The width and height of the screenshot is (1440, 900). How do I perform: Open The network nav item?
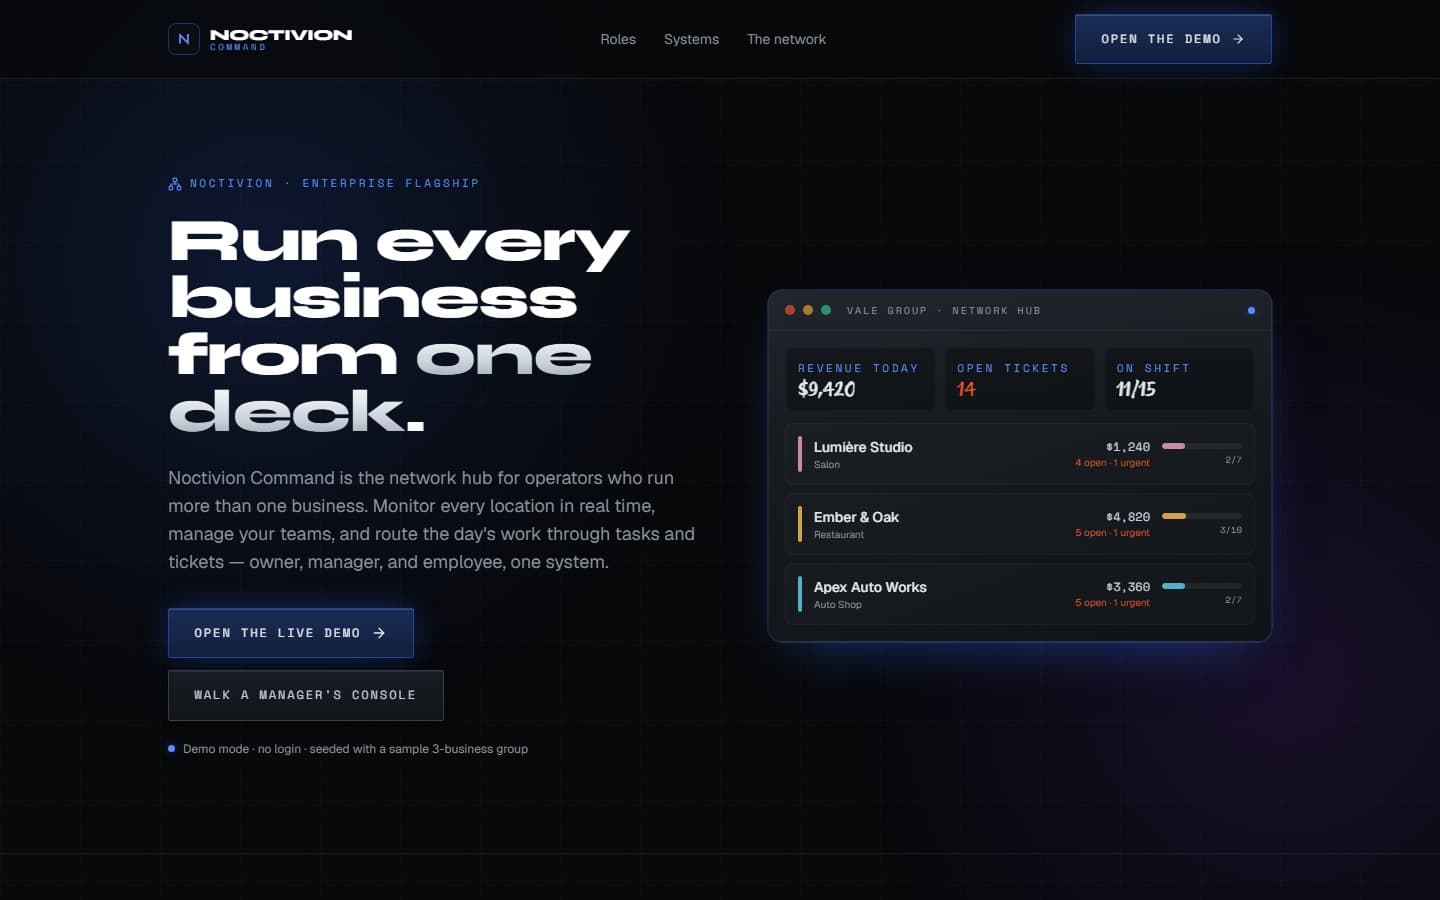pyautogui.click(x=786, y=39)
